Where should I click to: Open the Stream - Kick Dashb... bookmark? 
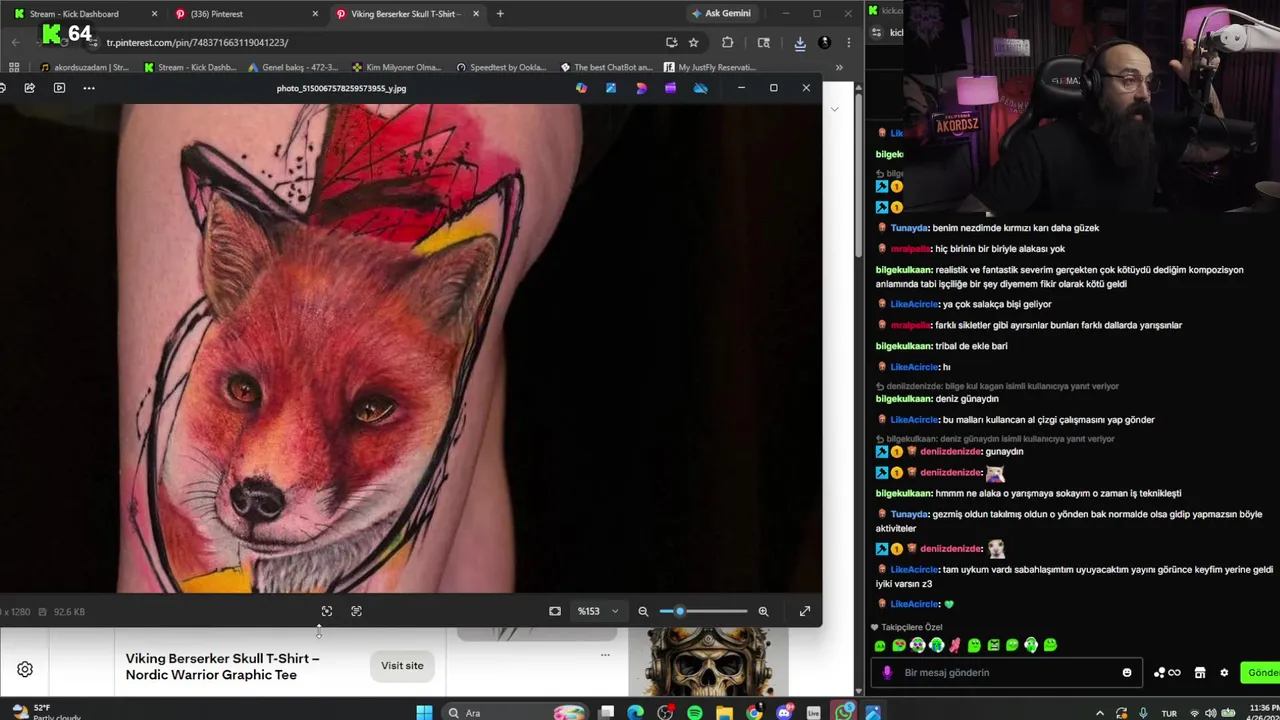click(x=190, y=67)
